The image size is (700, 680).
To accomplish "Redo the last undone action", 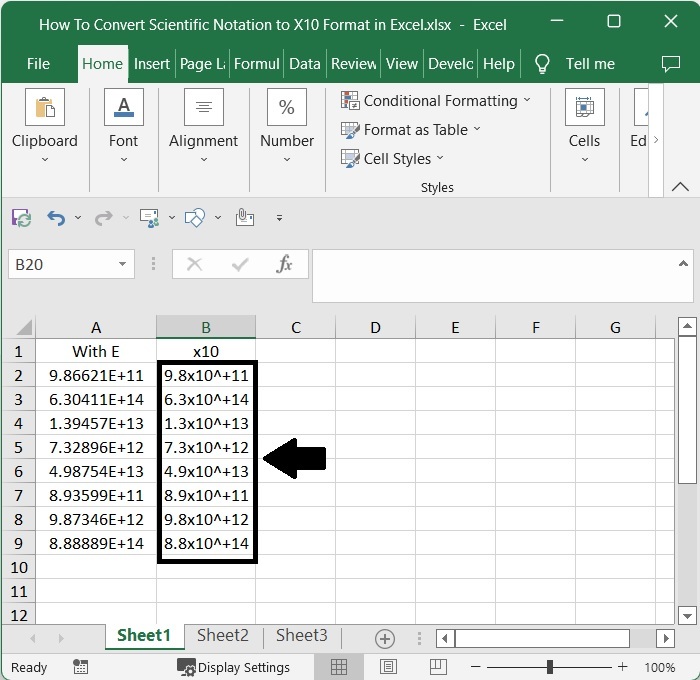I will 104,218.
